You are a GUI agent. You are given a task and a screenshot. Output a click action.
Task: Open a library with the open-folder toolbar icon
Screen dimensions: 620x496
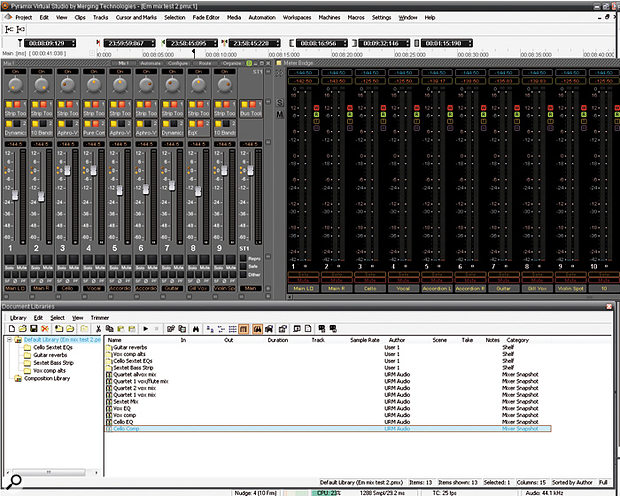(23, 329)
